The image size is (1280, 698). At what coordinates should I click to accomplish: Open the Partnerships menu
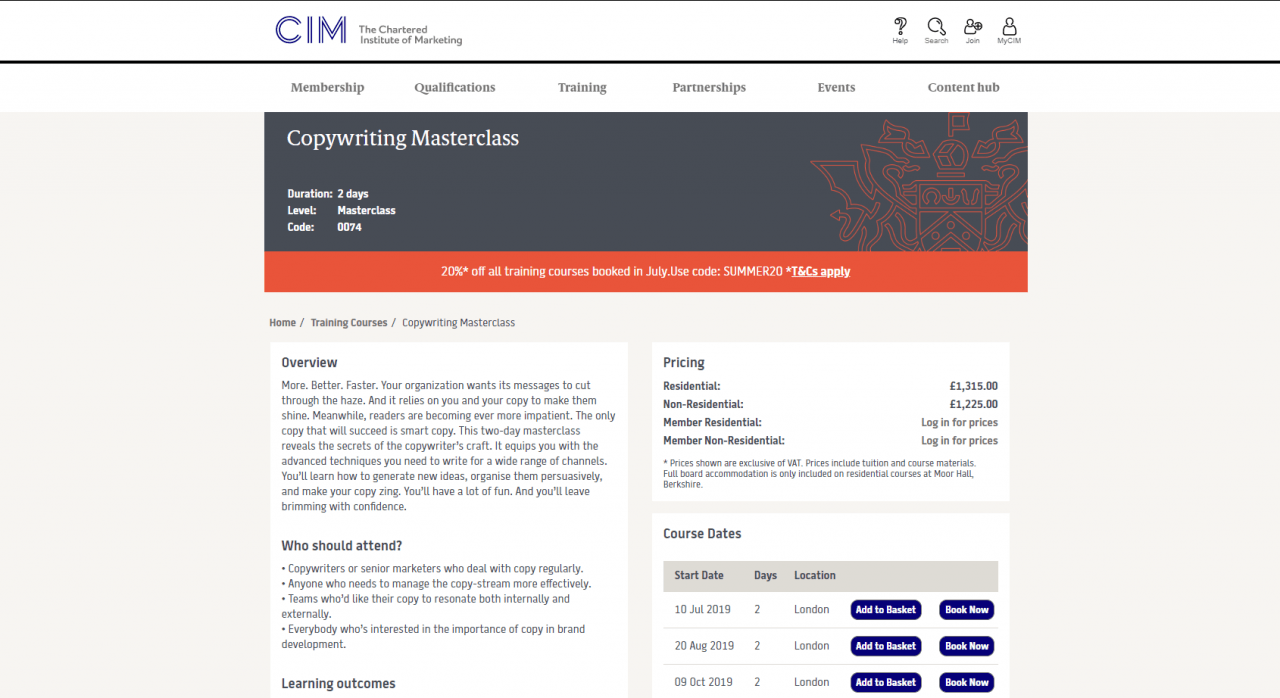point(709,87)
